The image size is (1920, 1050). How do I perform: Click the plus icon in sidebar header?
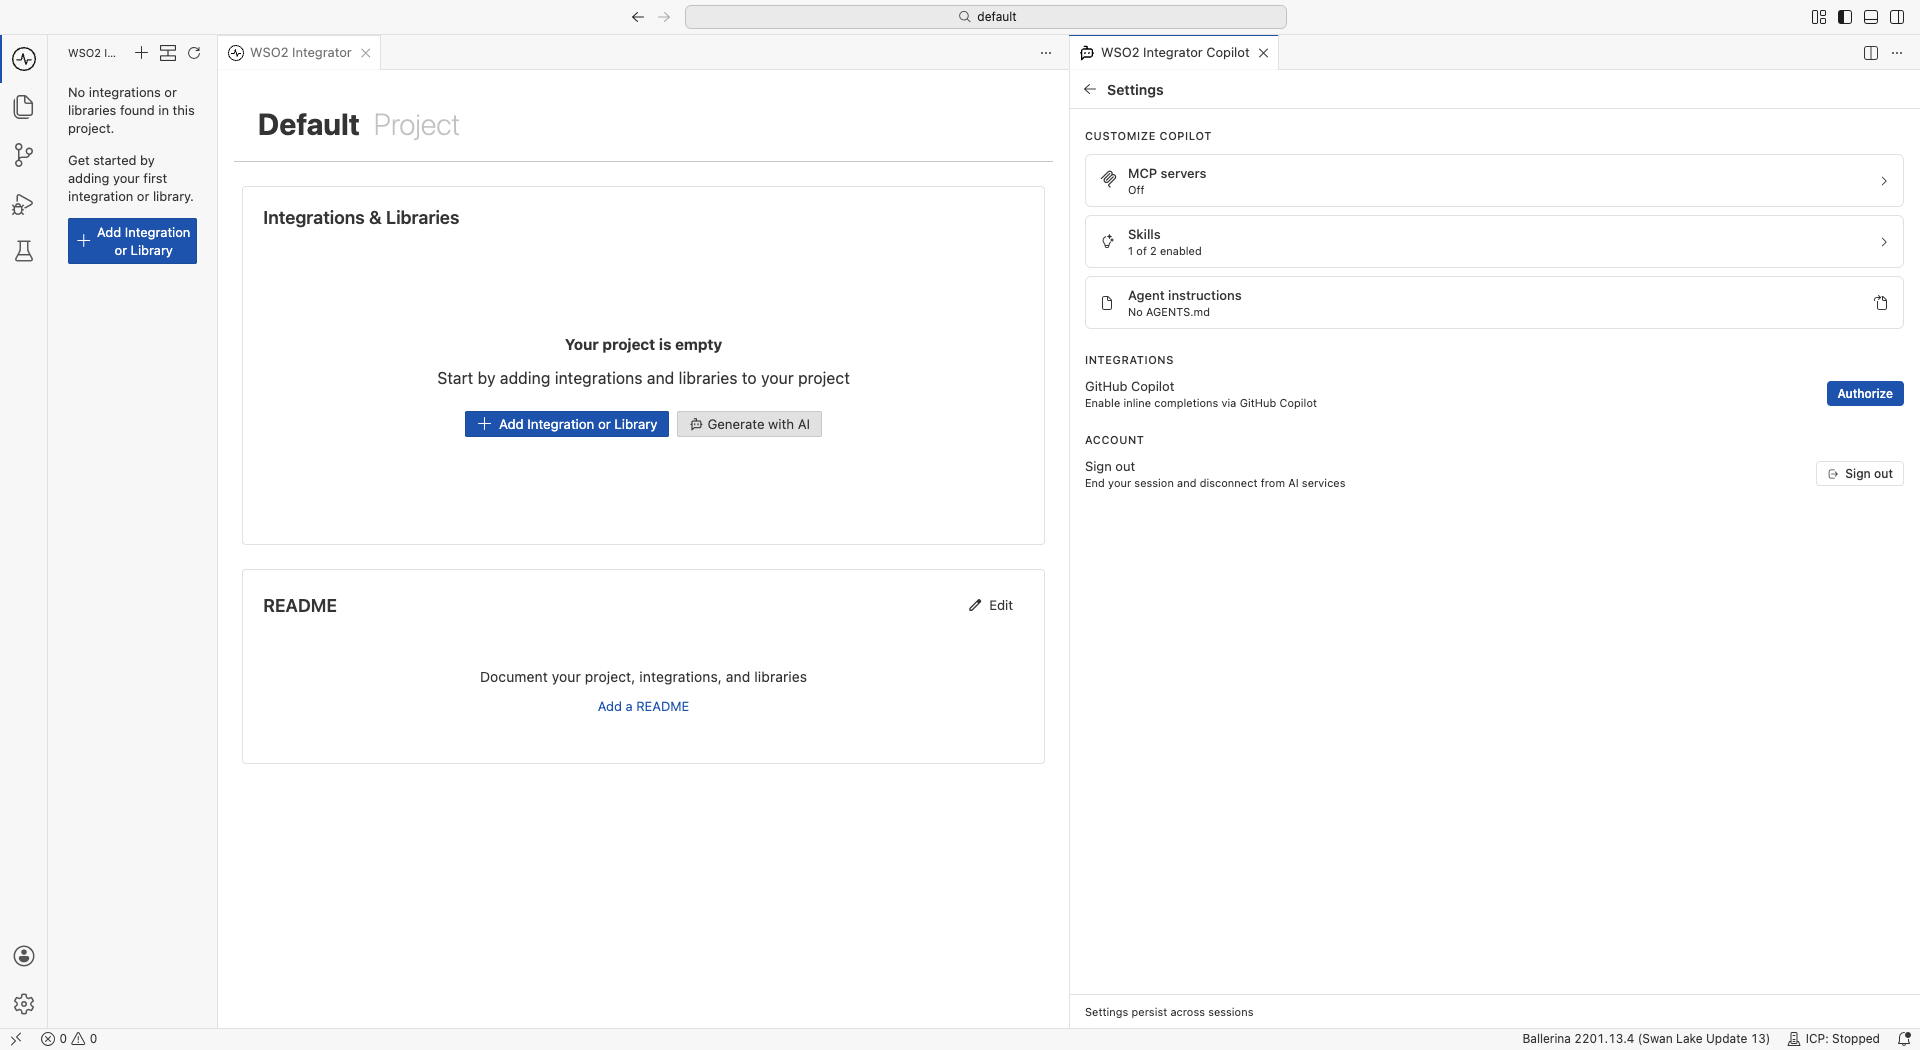pos(141,53)
